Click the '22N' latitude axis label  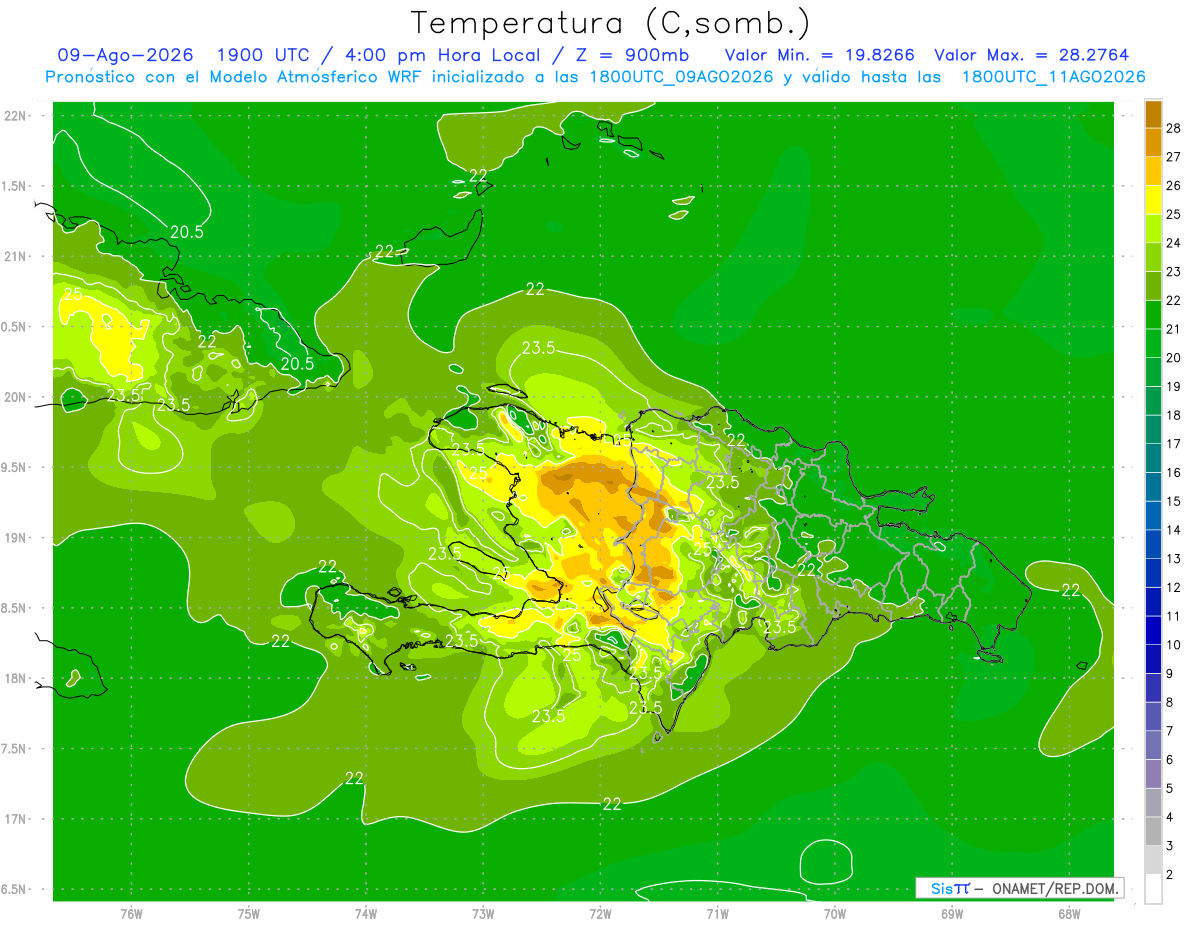pyautogui.click(x=16, y=116)
